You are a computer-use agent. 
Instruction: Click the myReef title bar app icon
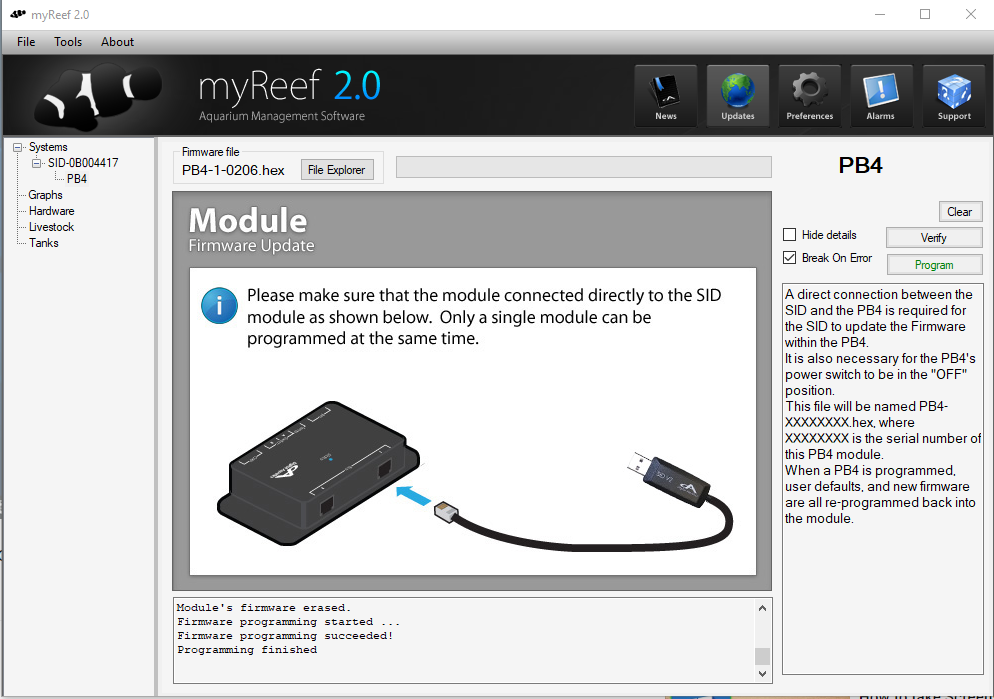pyautogui.click(x=18, y=14)
